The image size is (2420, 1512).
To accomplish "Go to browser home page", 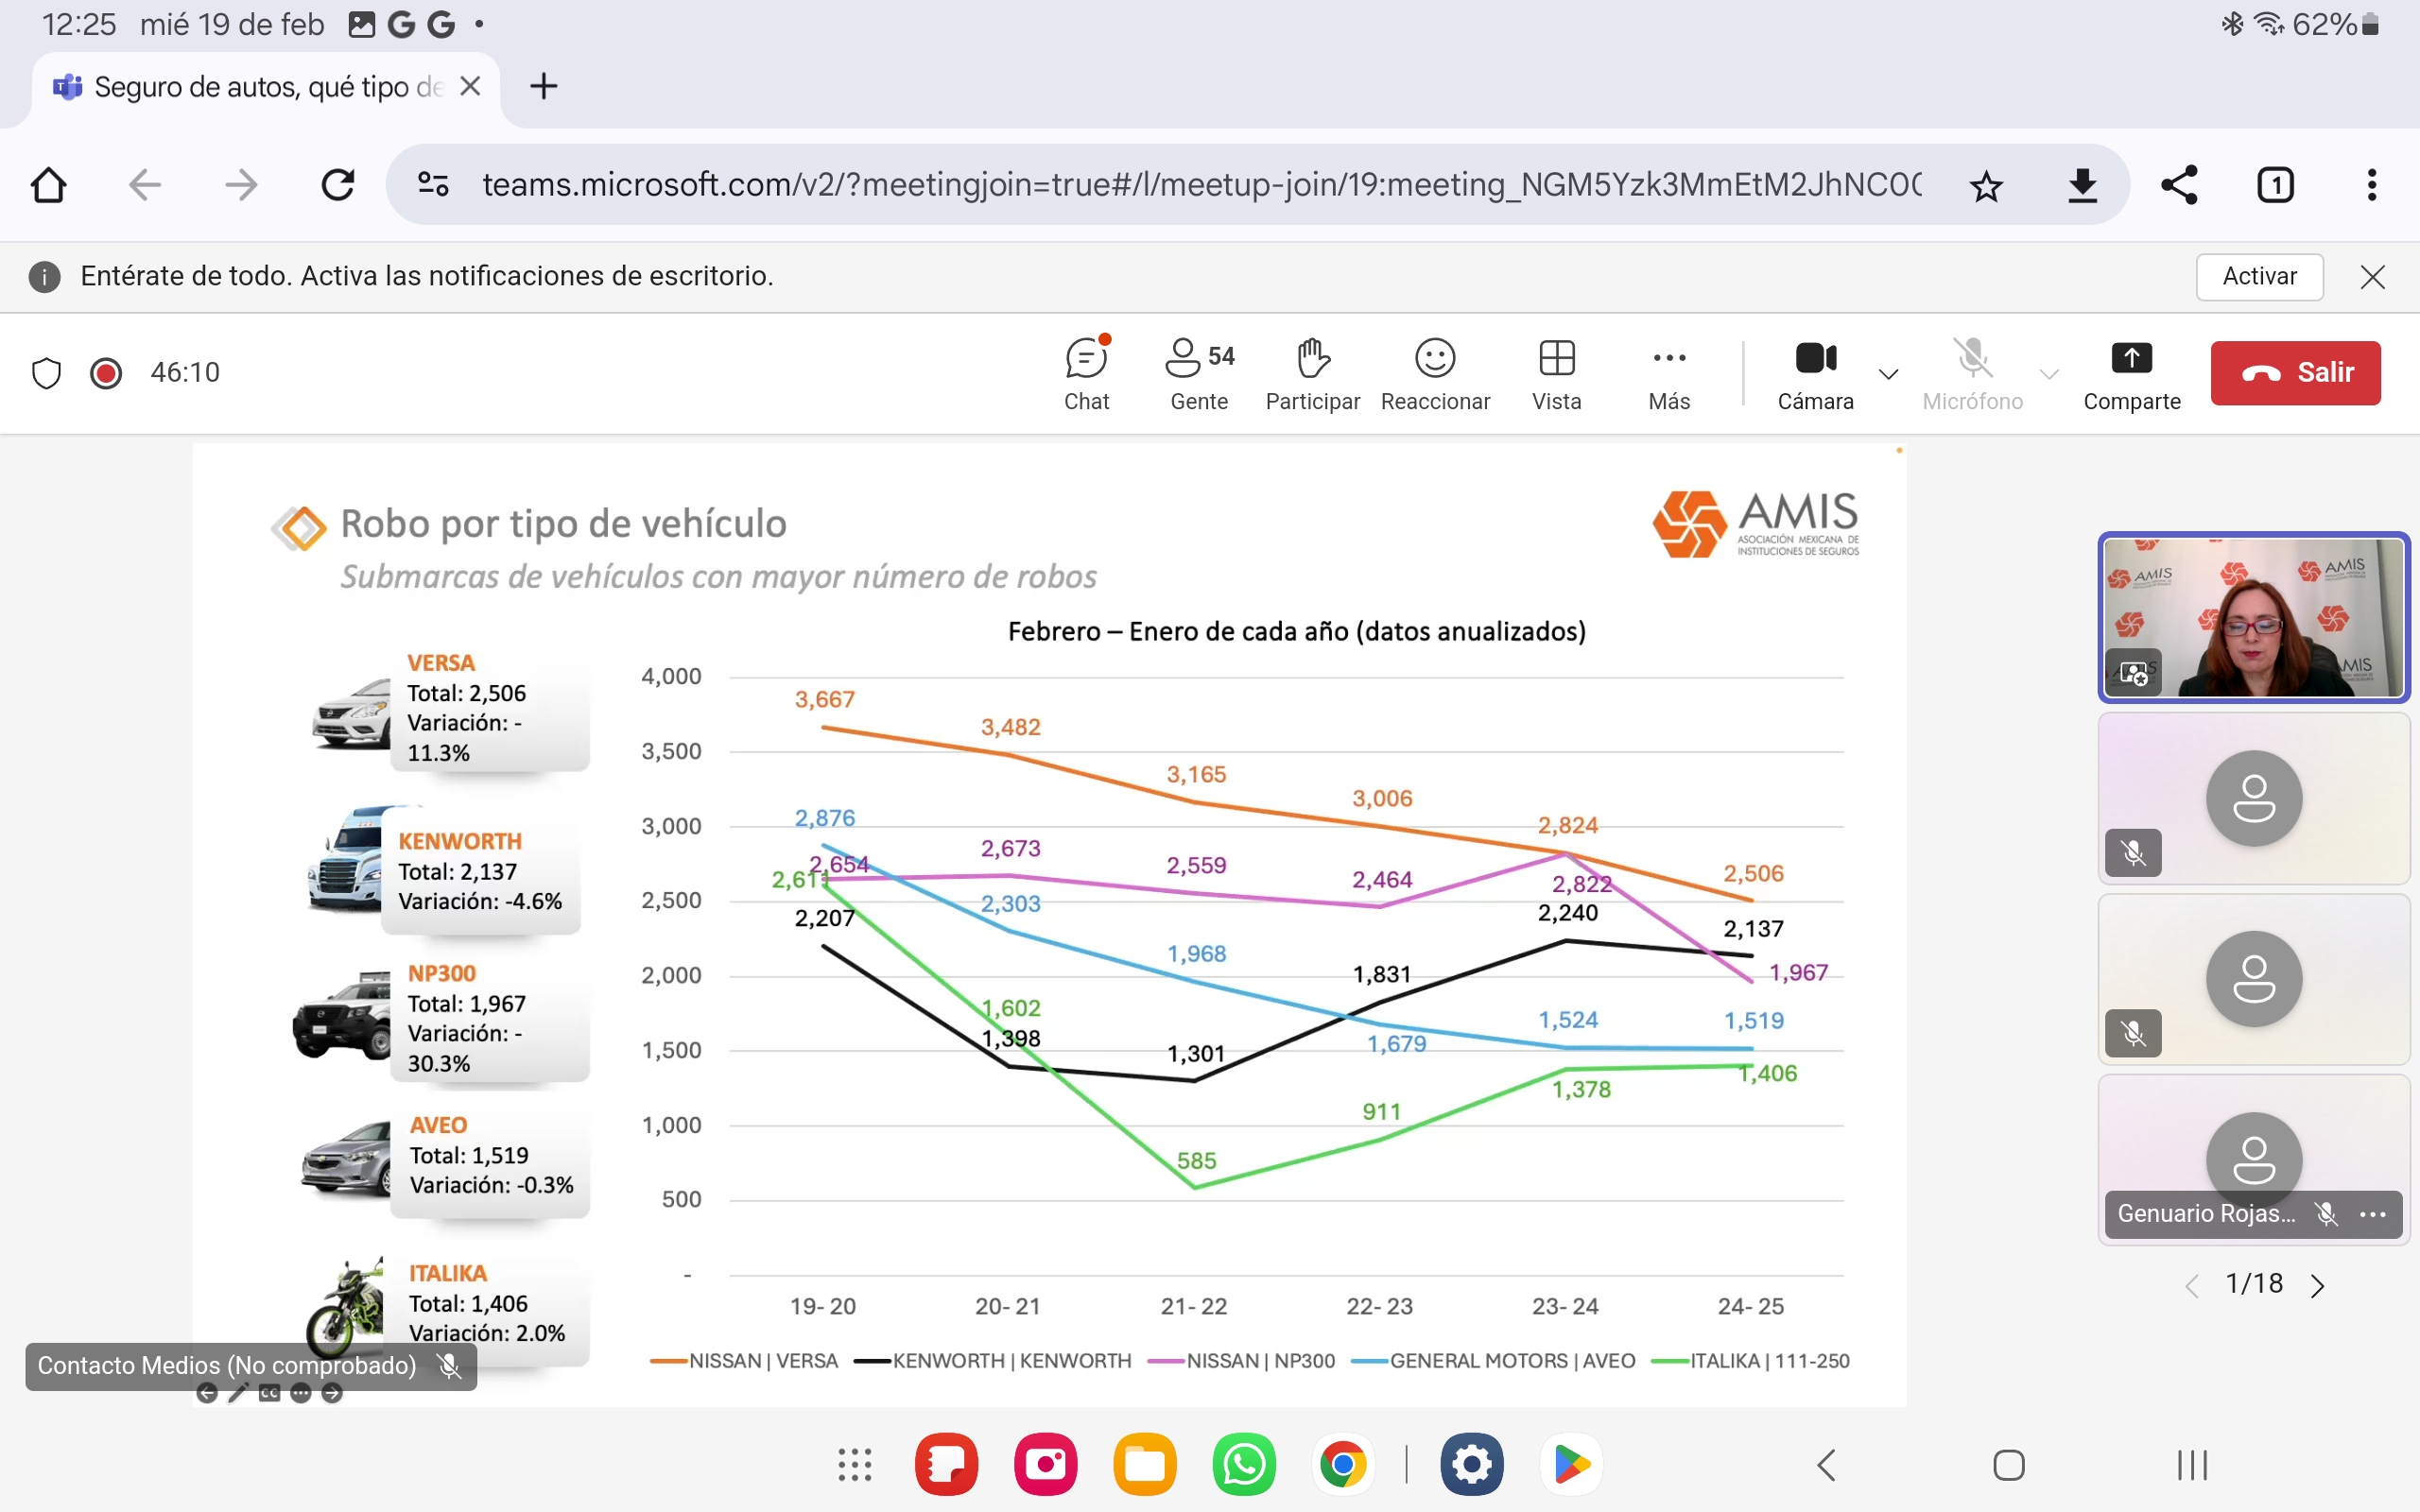I will [48, 185].
